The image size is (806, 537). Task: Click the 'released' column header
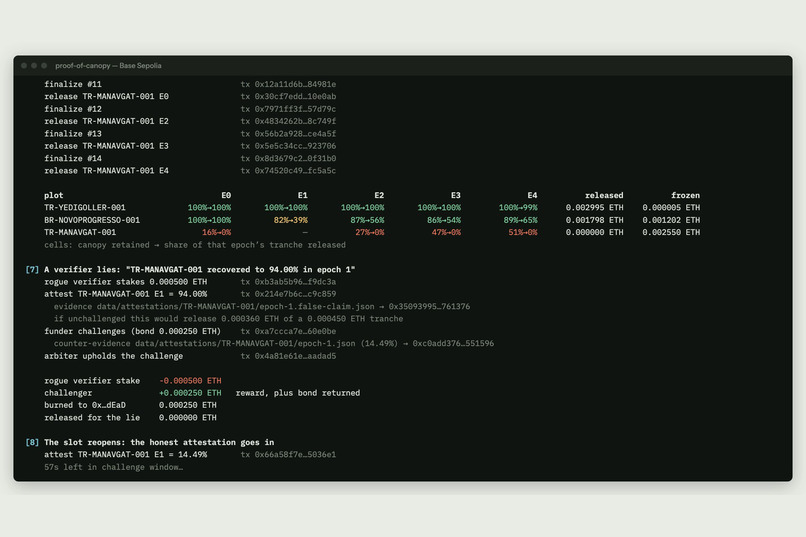tap(604, 195)
